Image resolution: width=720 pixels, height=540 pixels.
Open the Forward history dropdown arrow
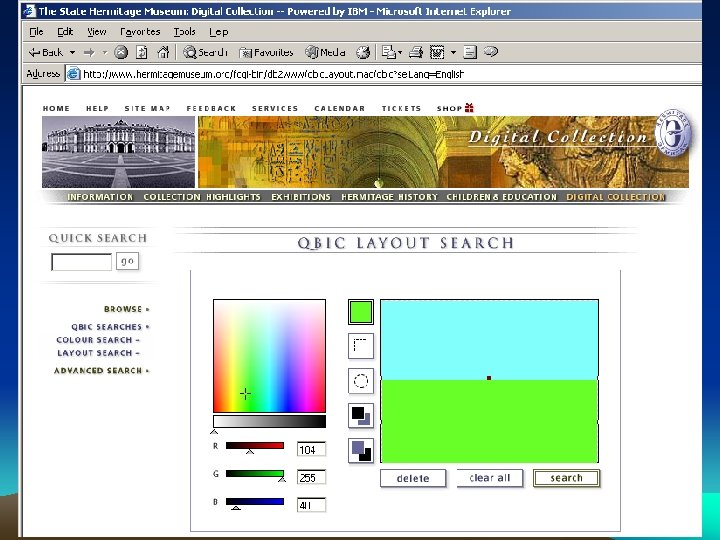point(105,53)
